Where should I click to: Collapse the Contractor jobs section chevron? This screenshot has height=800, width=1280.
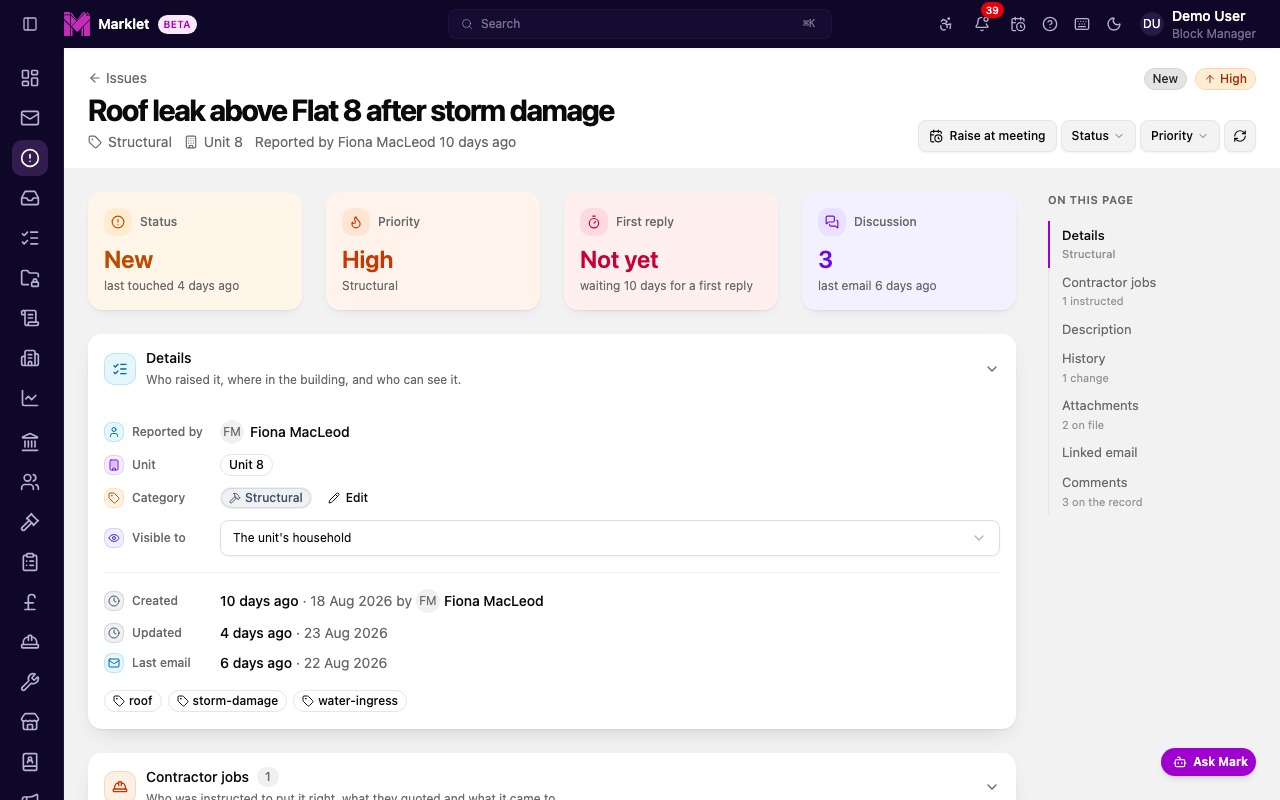(992, 787)
